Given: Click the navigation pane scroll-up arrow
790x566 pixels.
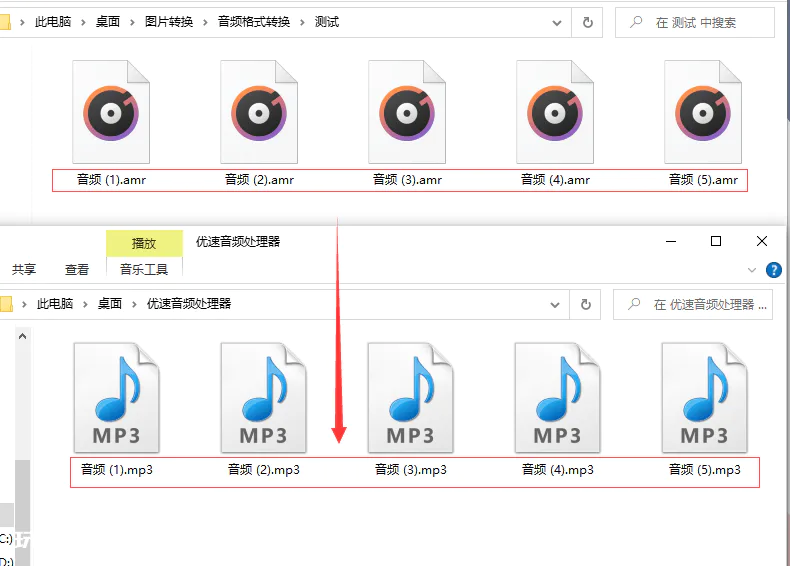Looking at the screenshot, I should 22,336.
